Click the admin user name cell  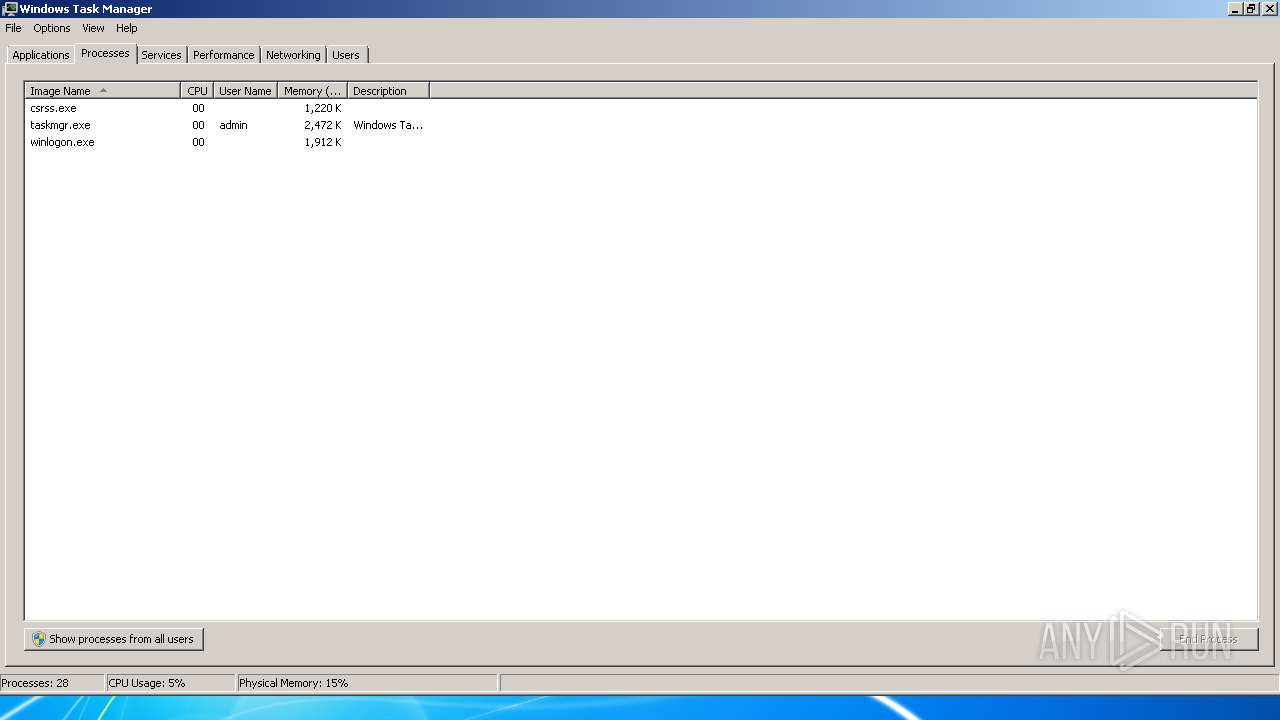(234, 125)
